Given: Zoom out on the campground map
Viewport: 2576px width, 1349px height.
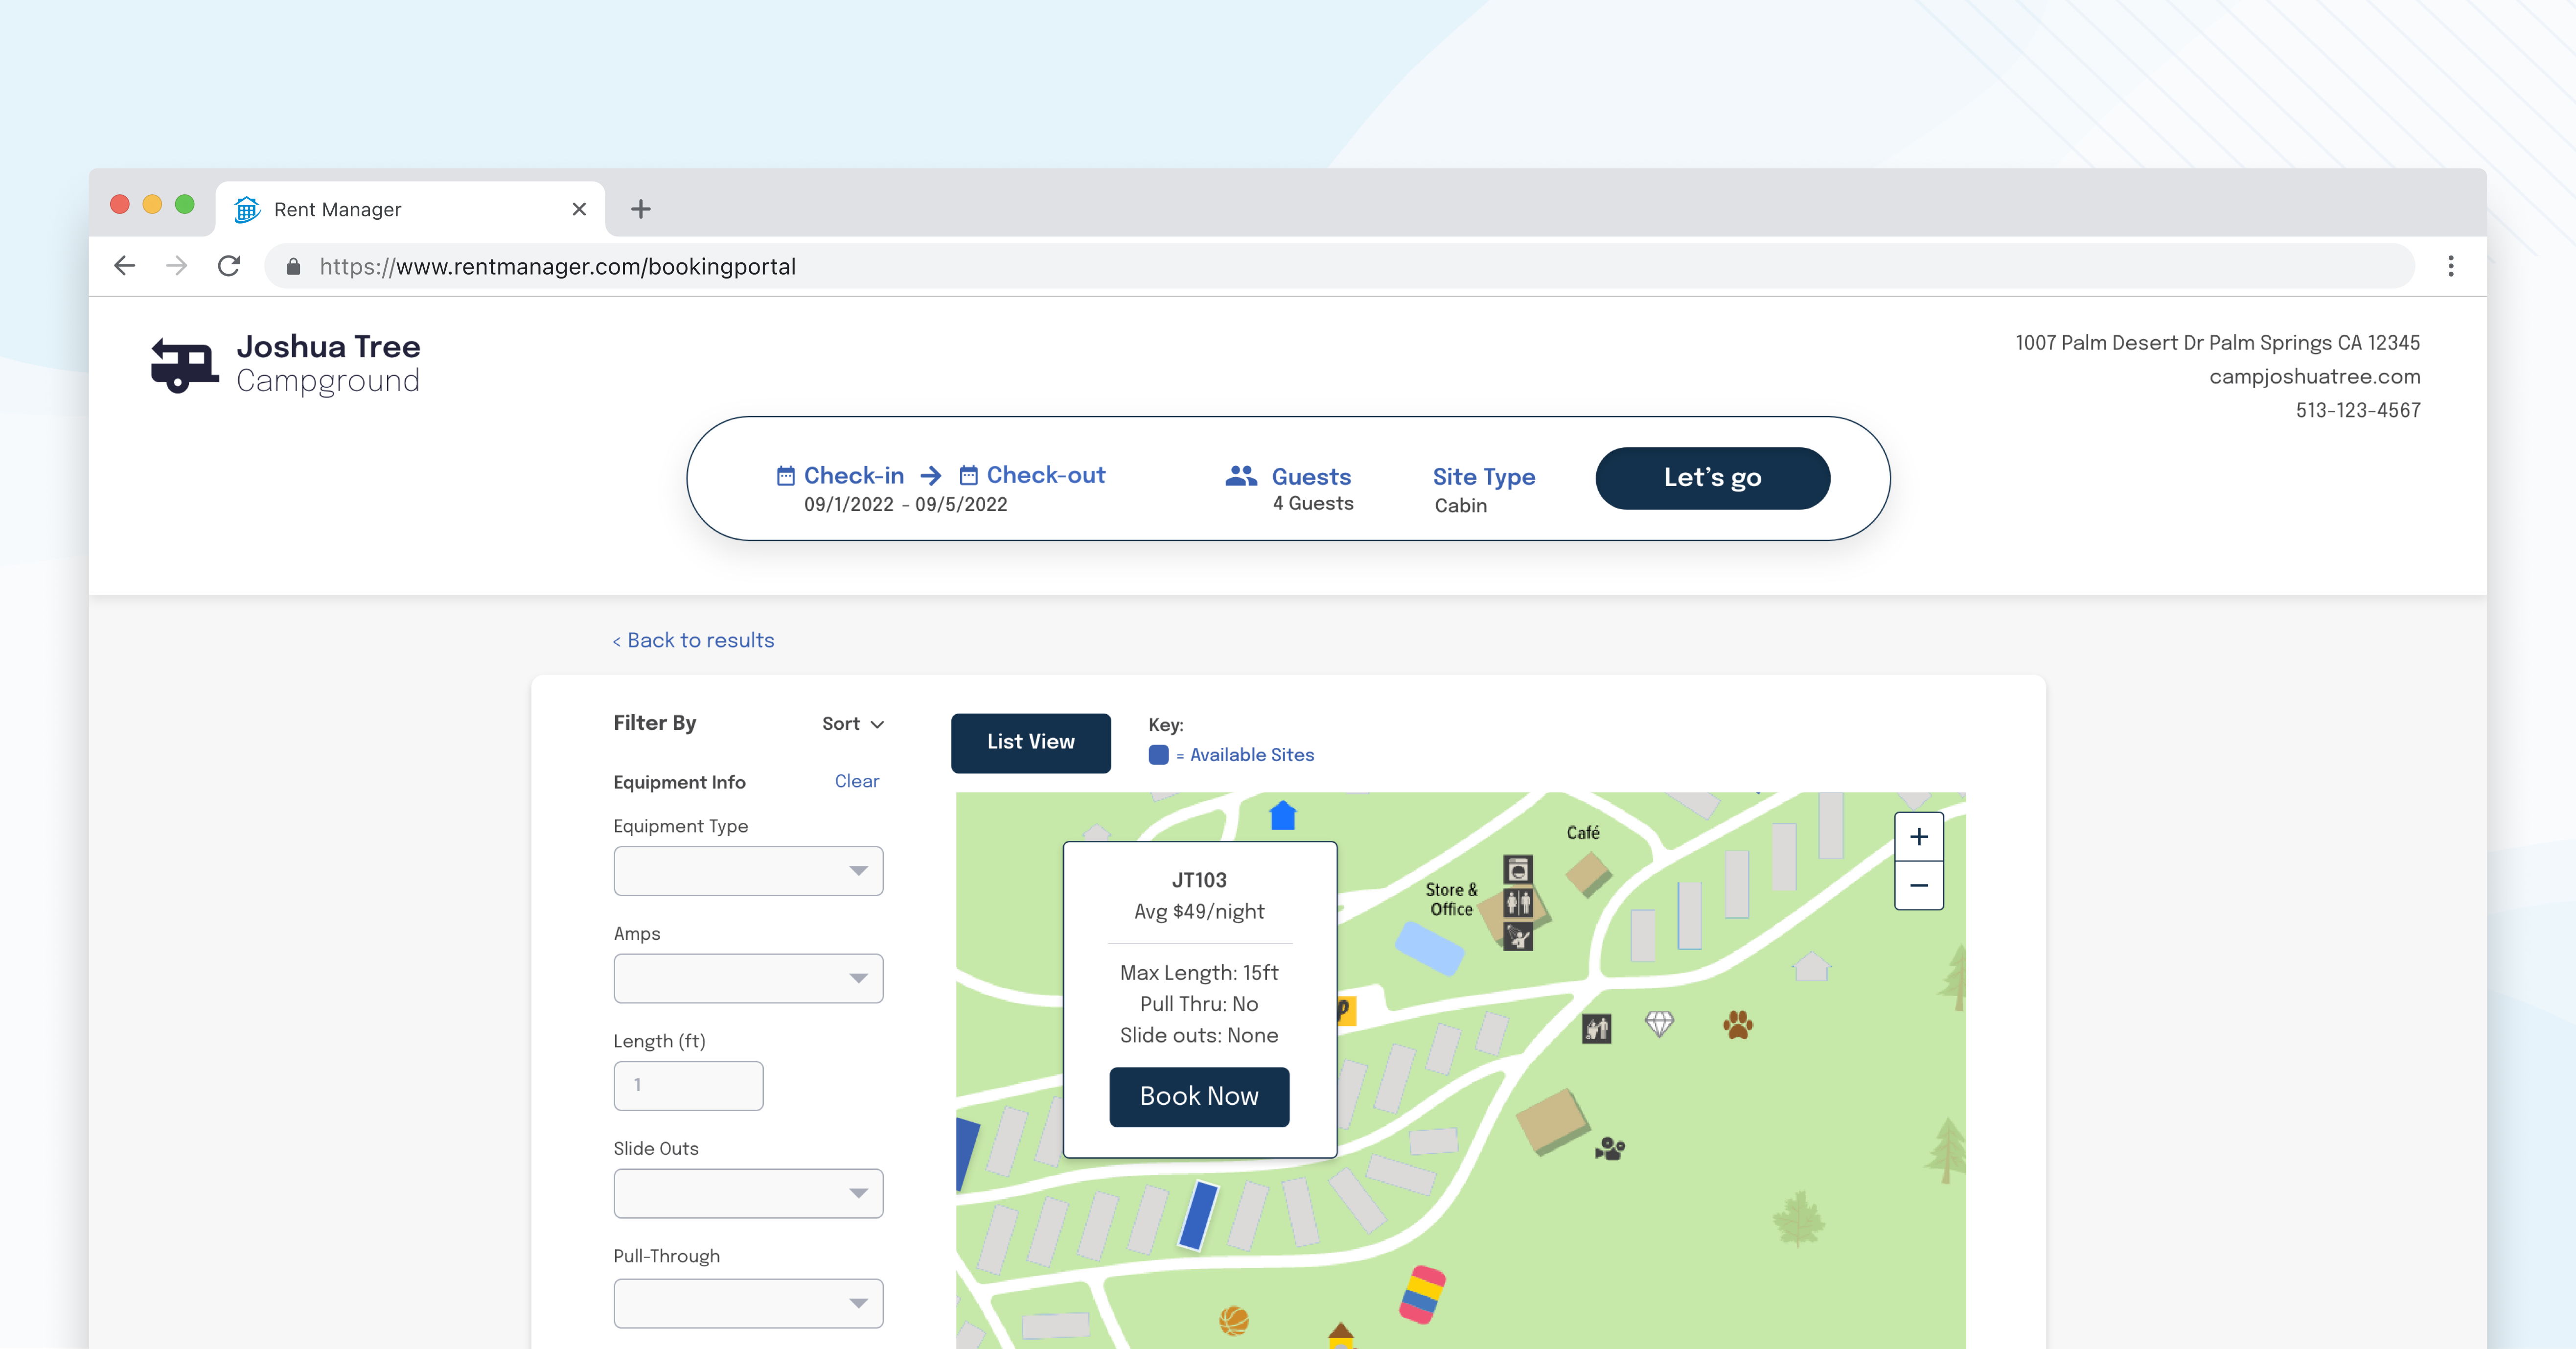Looking at the screenshot, I should click(1918, 885).
